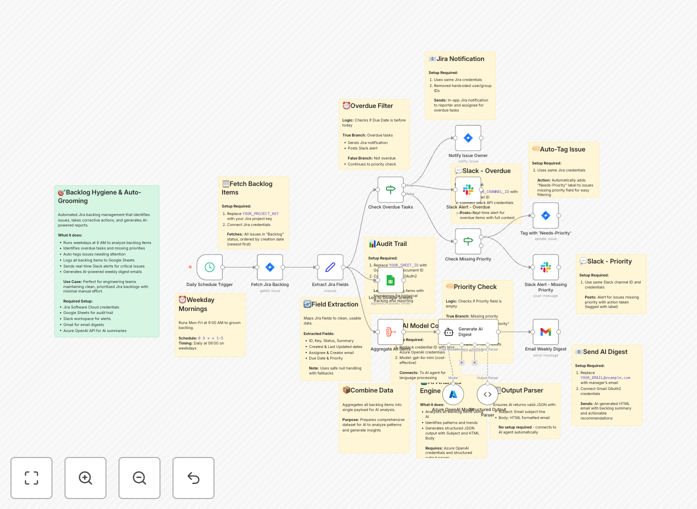Select the Extract Jira Fields node

[330, 267]
